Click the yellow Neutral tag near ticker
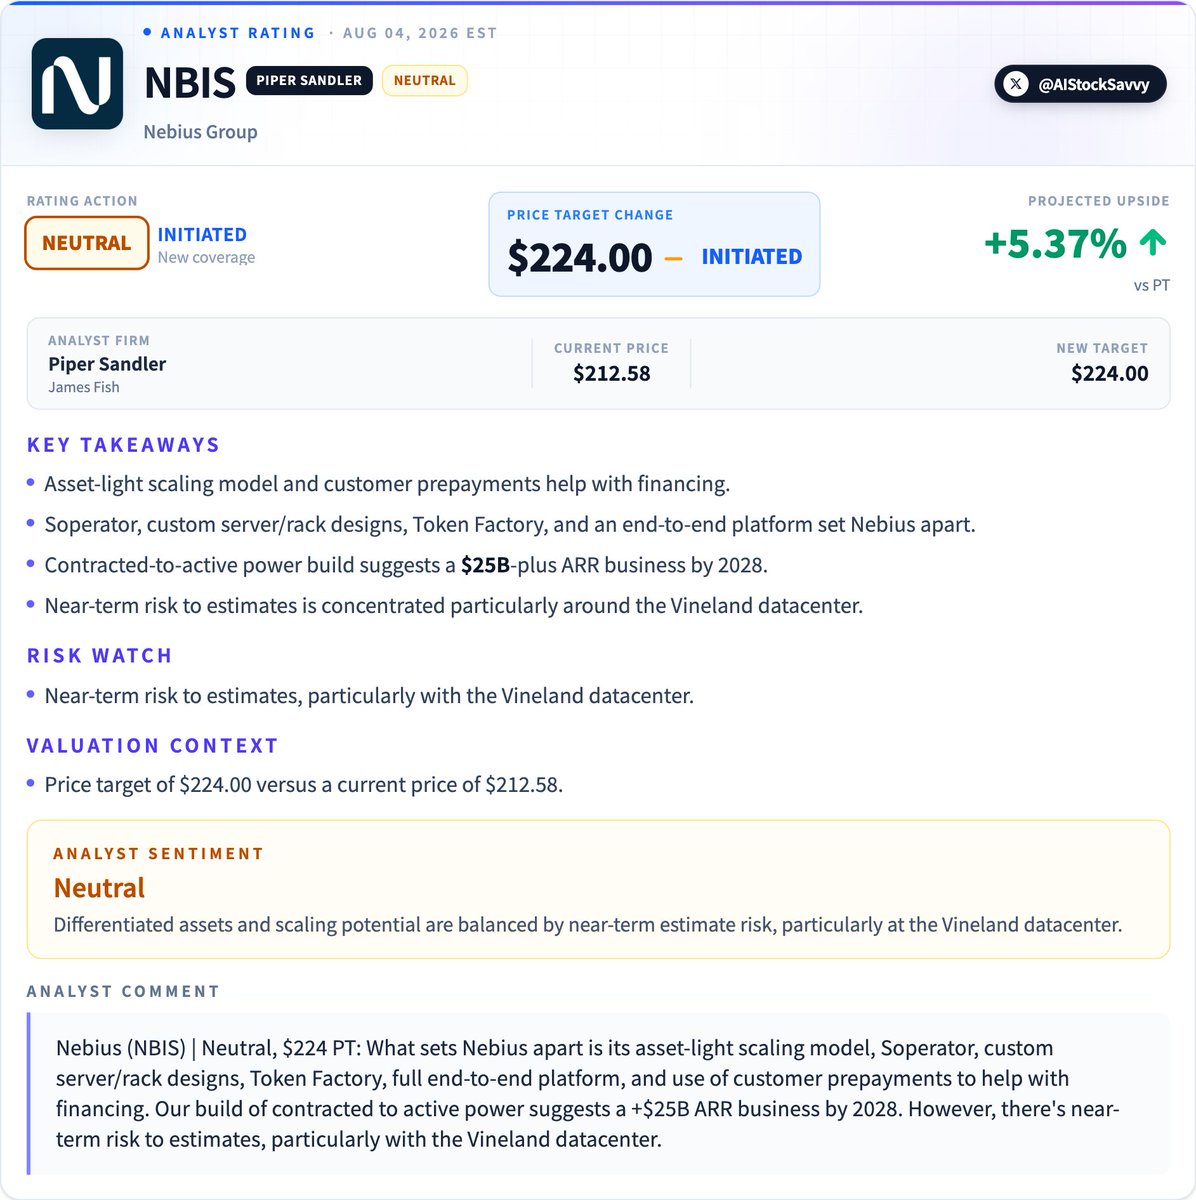This screenshot has height=1200, width=1196. click(x=424, y=80)
